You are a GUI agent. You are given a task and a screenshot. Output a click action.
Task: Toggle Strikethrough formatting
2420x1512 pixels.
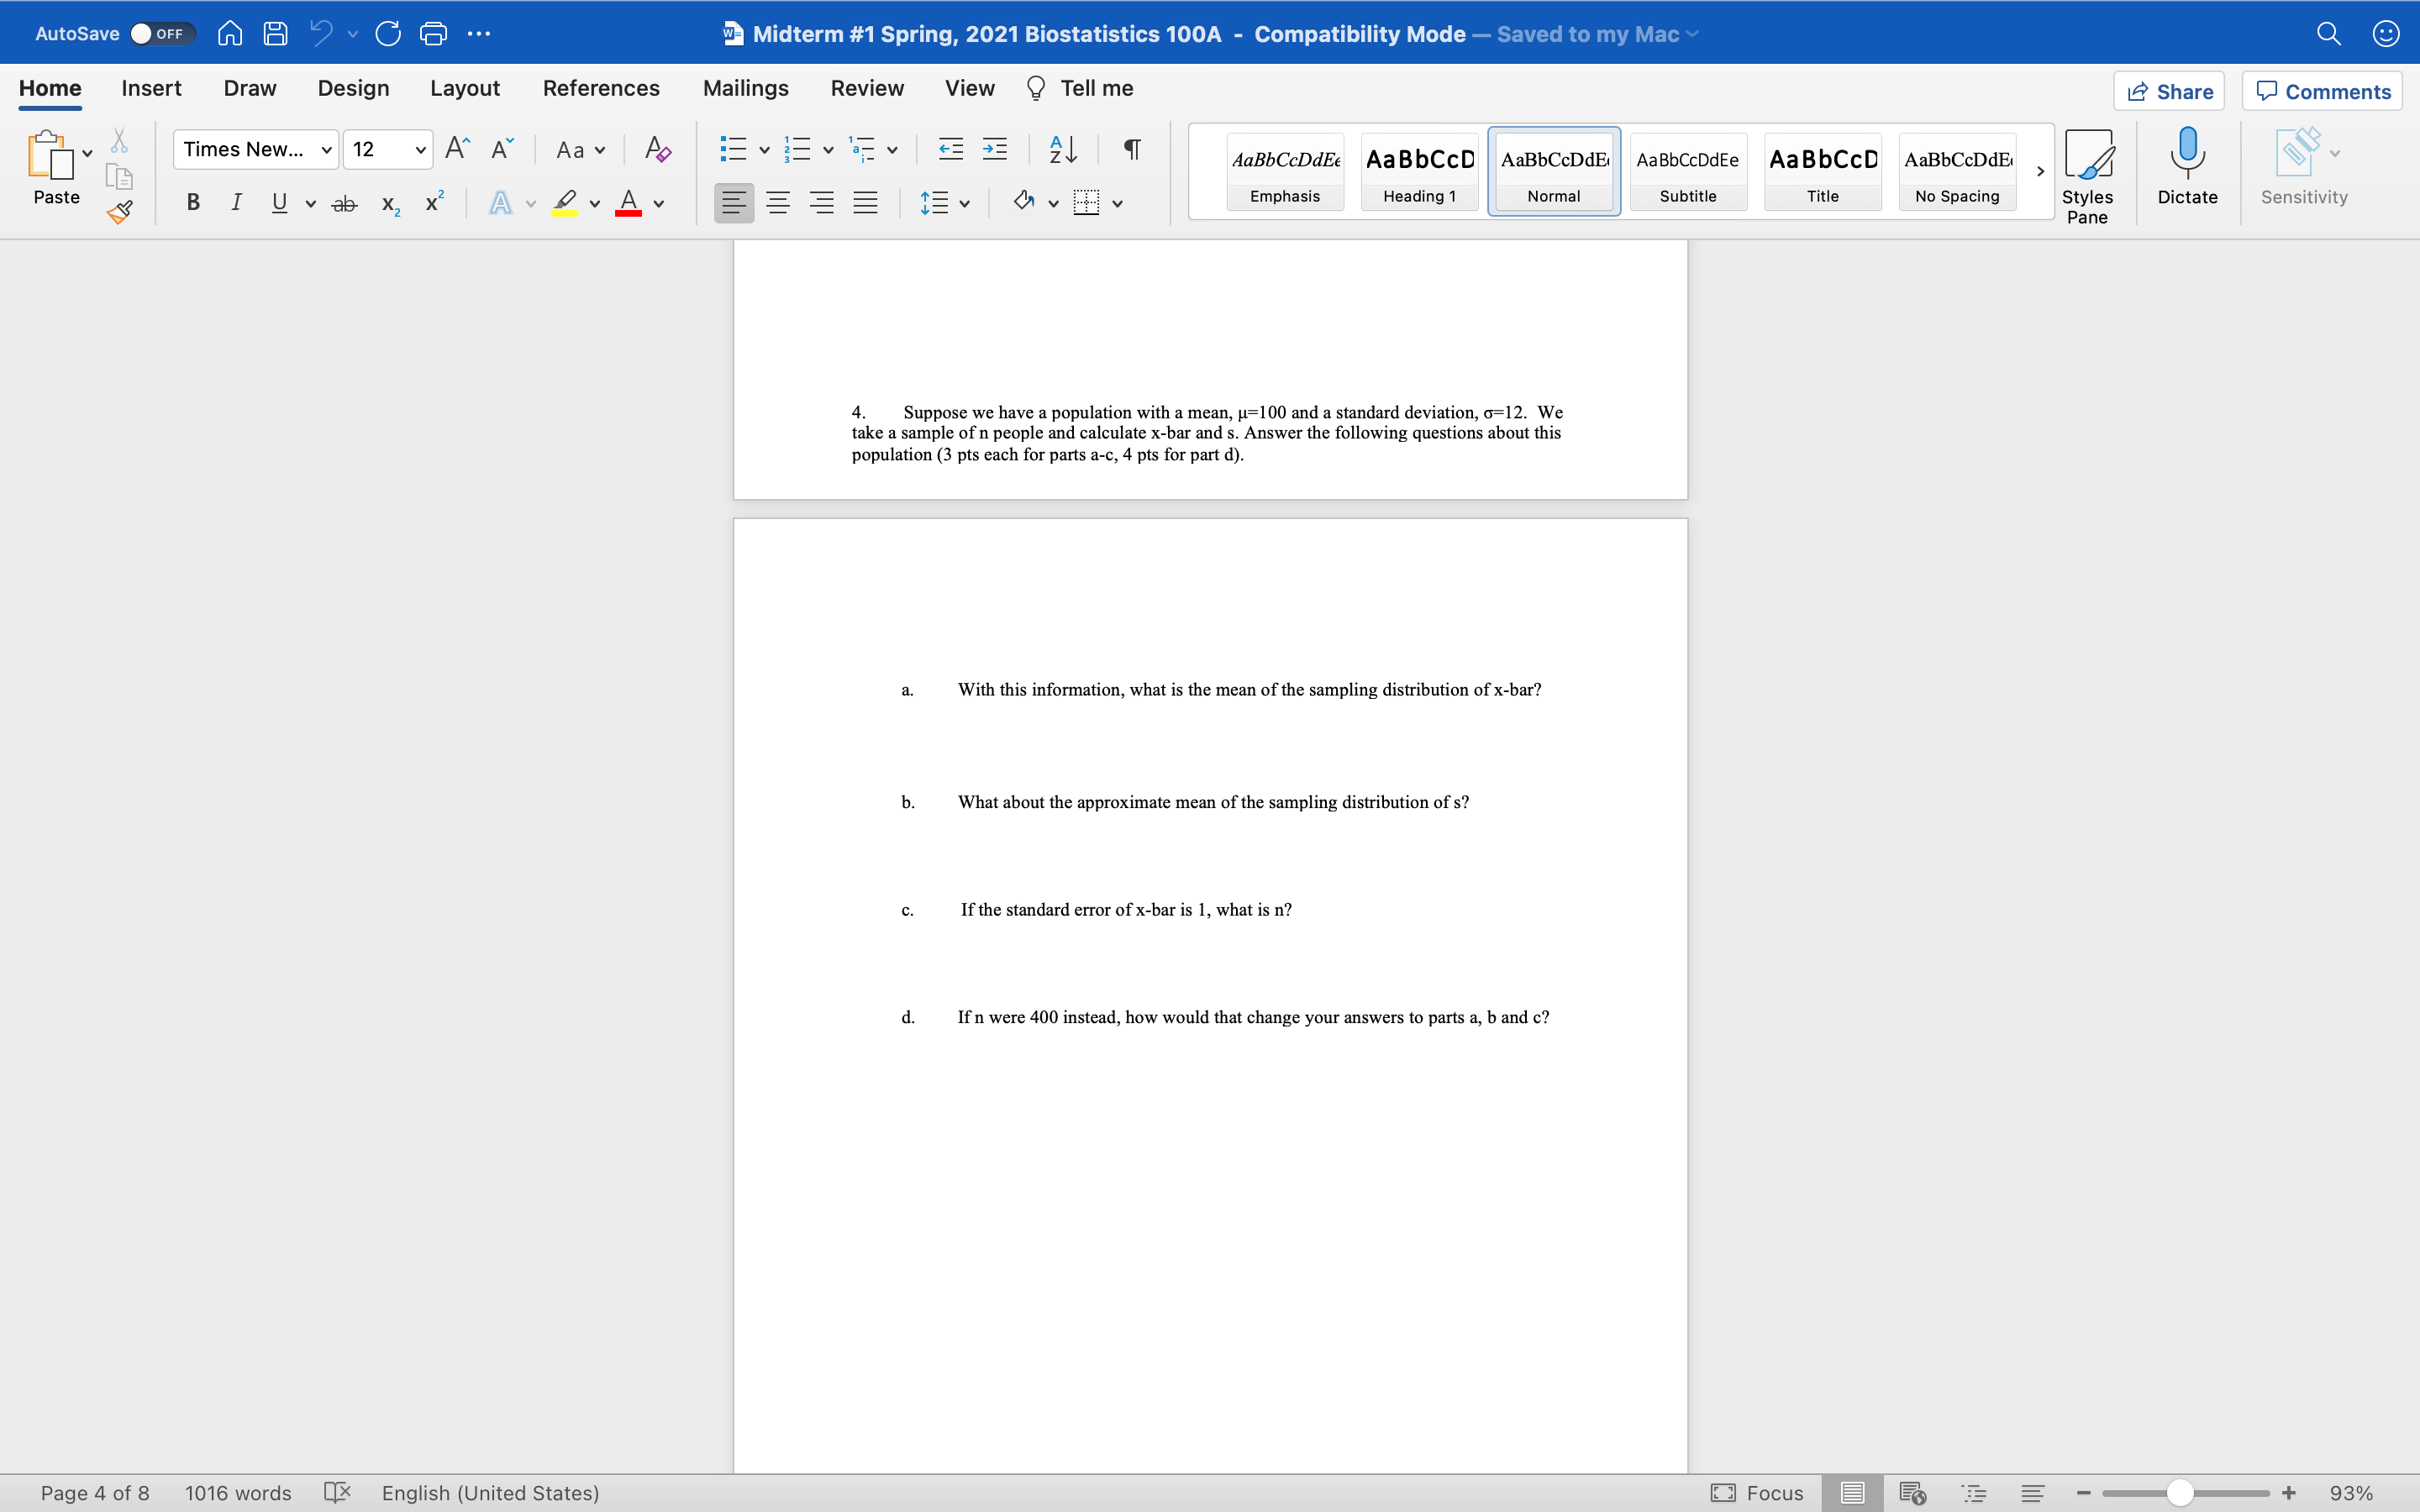344,203
